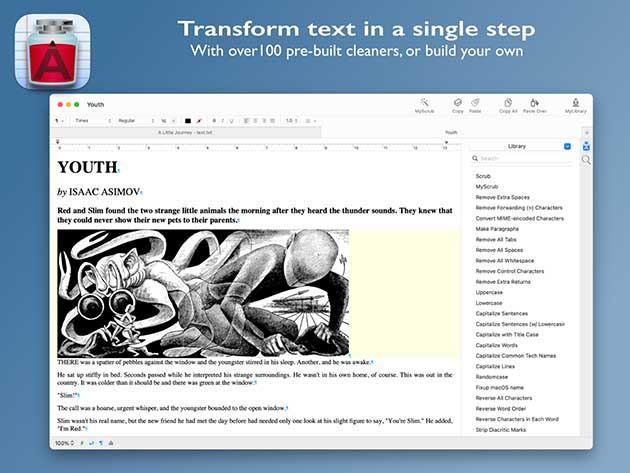Toggle italic formatting

(223, 121)
